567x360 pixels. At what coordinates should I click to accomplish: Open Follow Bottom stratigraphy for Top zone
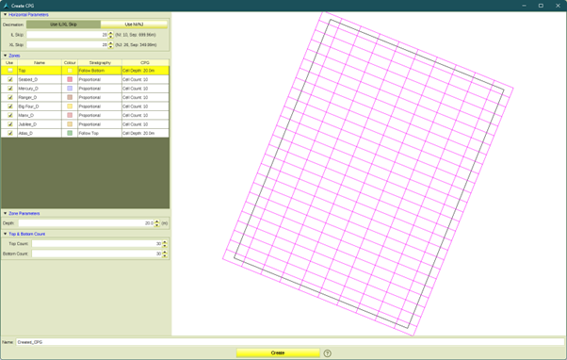99,70
